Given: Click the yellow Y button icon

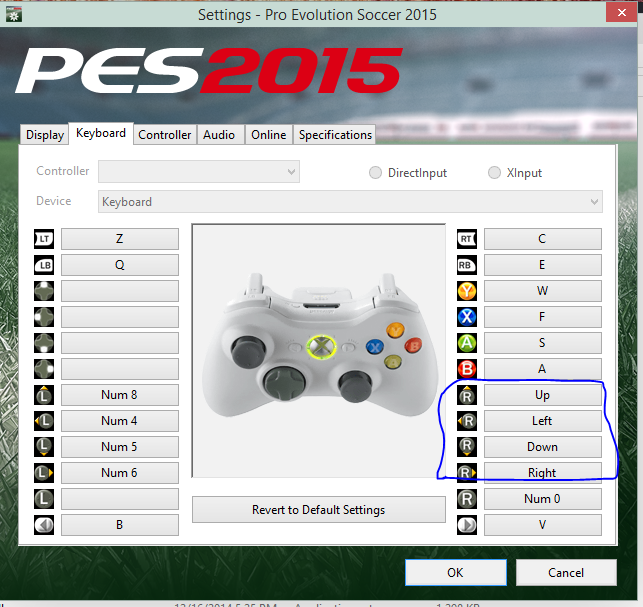Looking at the screenshot, I should pos(467,291).
